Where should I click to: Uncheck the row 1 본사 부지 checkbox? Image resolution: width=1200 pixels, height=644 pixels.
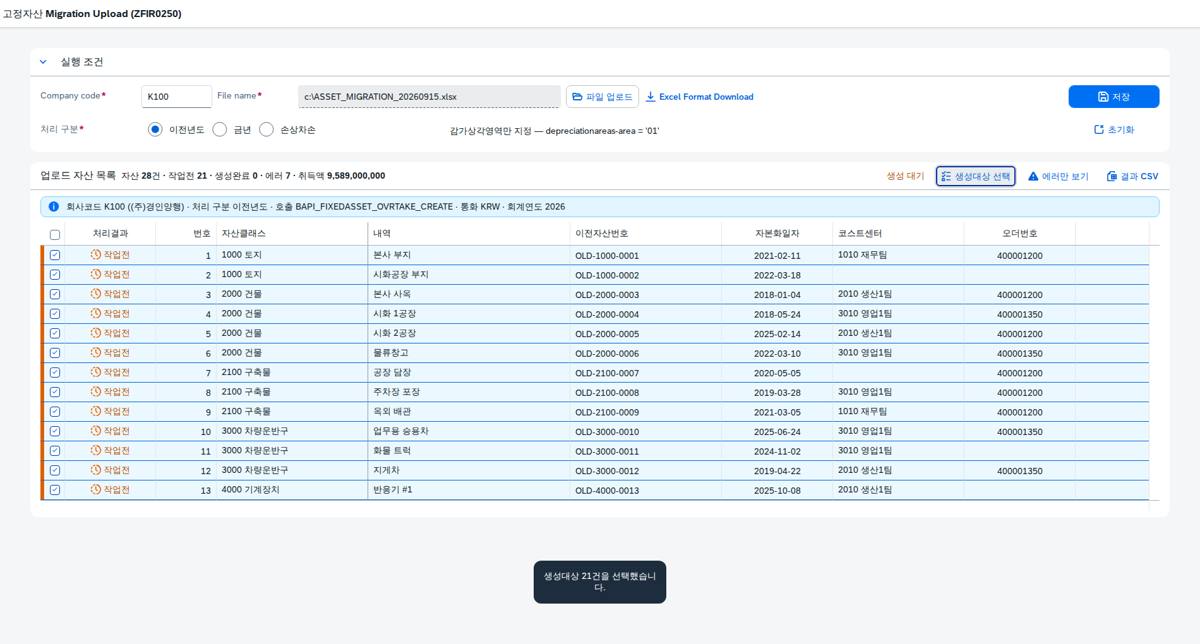(55, 255)
